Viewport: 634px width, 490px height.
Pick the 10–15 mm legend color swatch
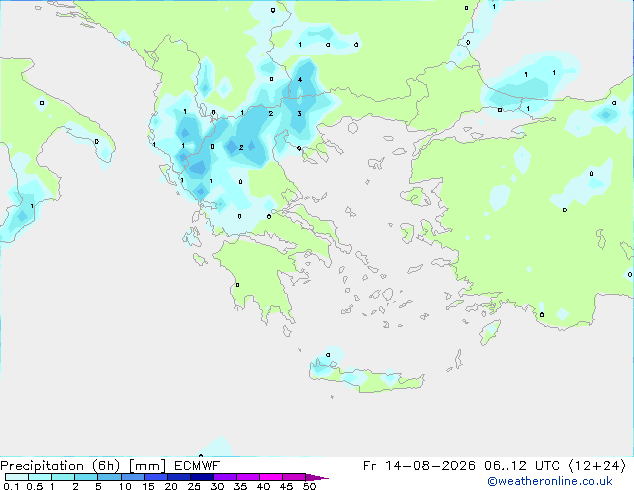coord(133,477)
